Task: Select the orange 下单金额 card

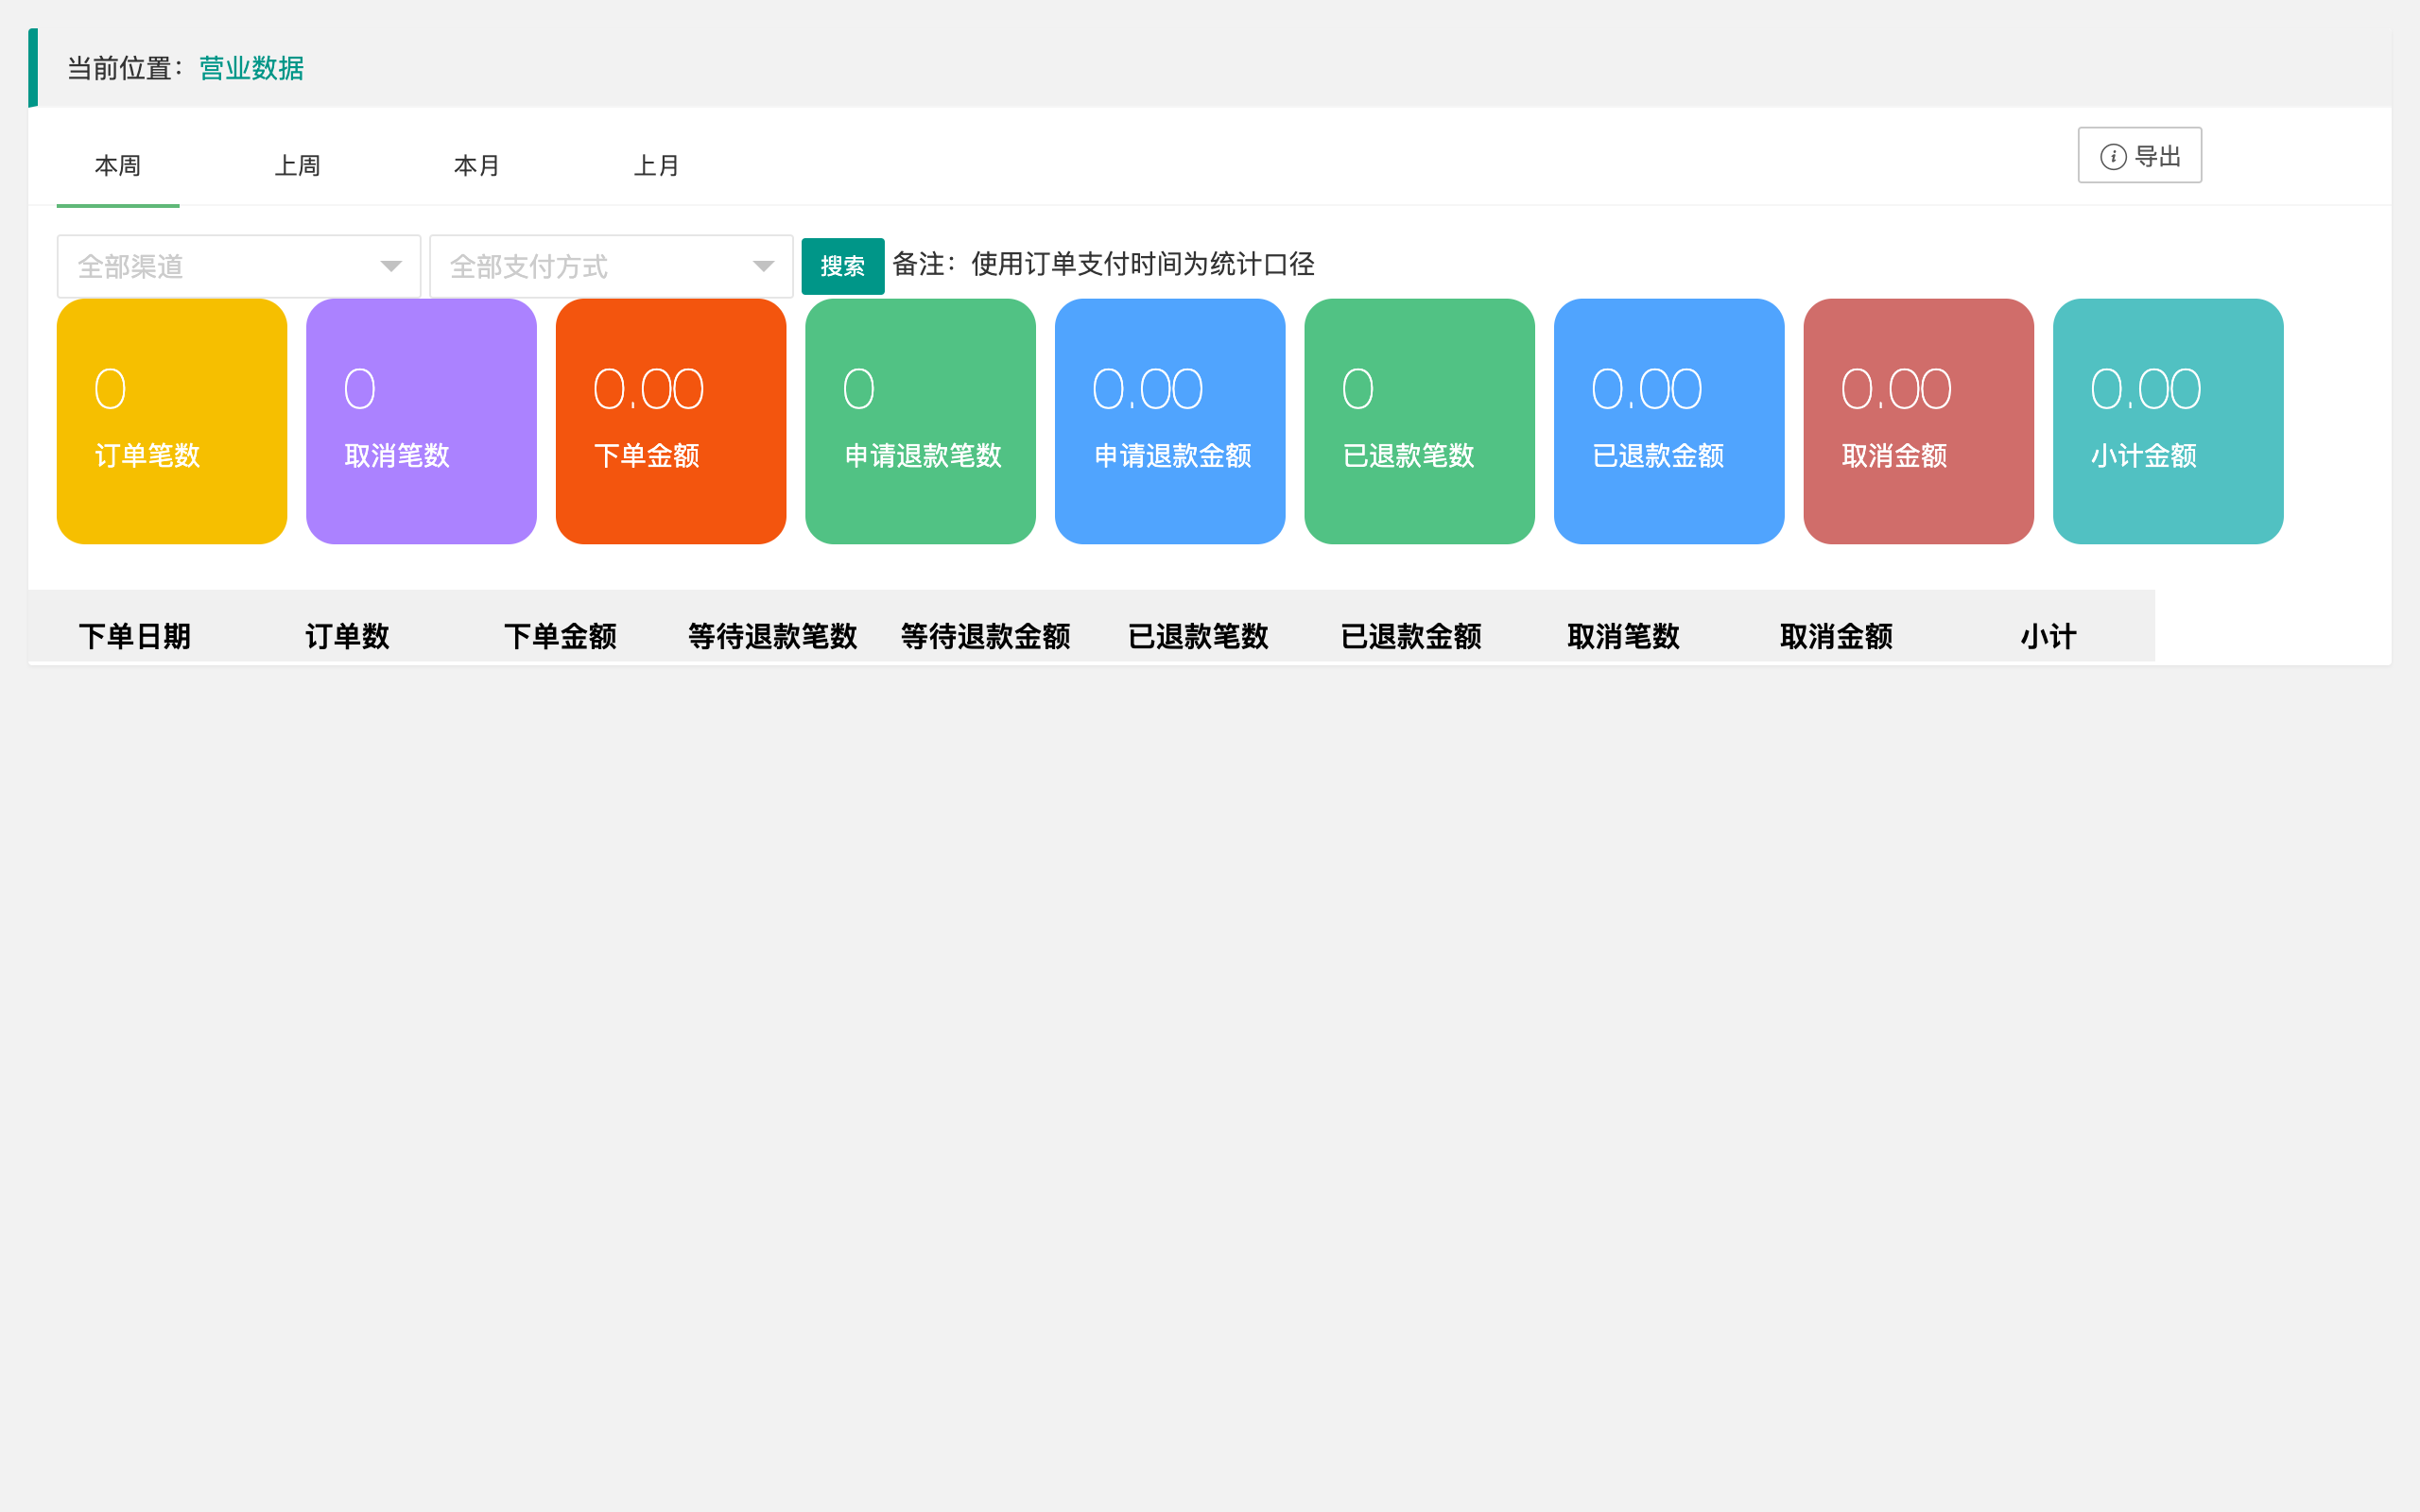Action: tap(671, 421)
